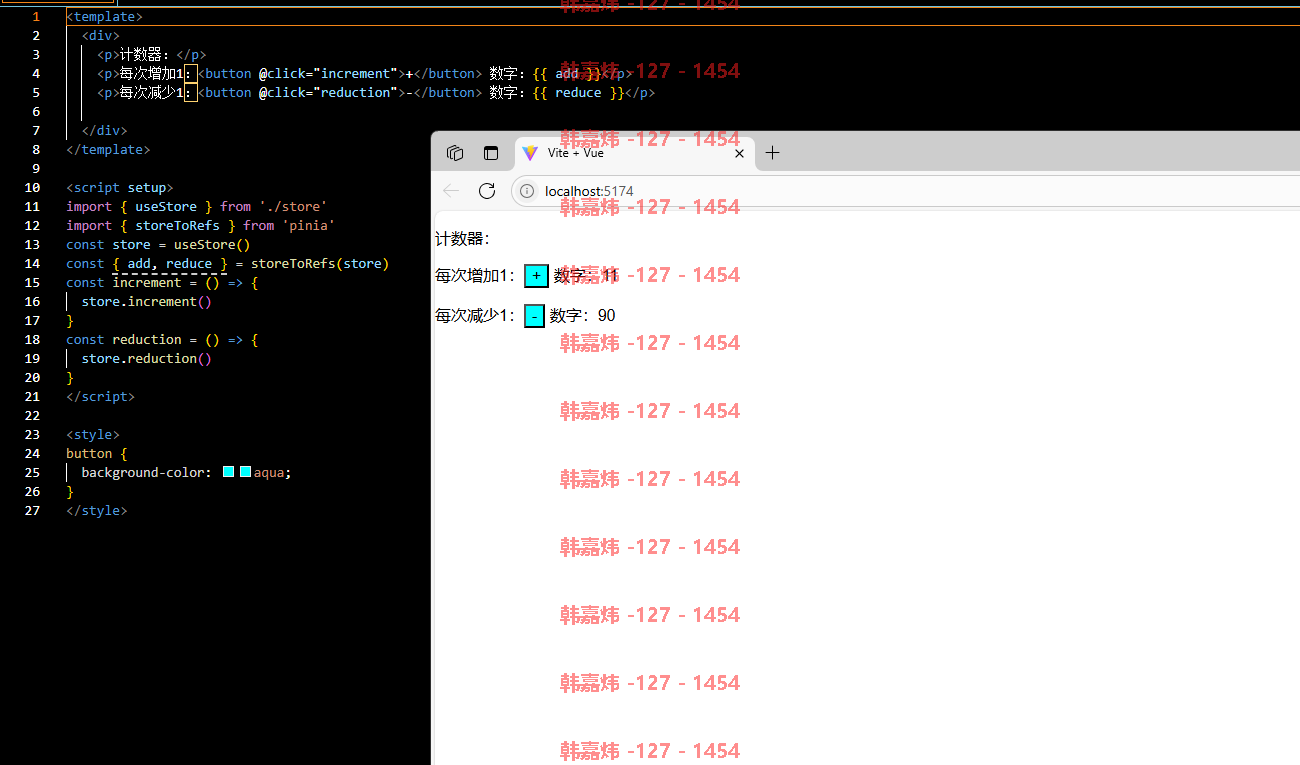Click line number 10 in the editor gutter
1300x765 pixels.
[x=33, y=187]
